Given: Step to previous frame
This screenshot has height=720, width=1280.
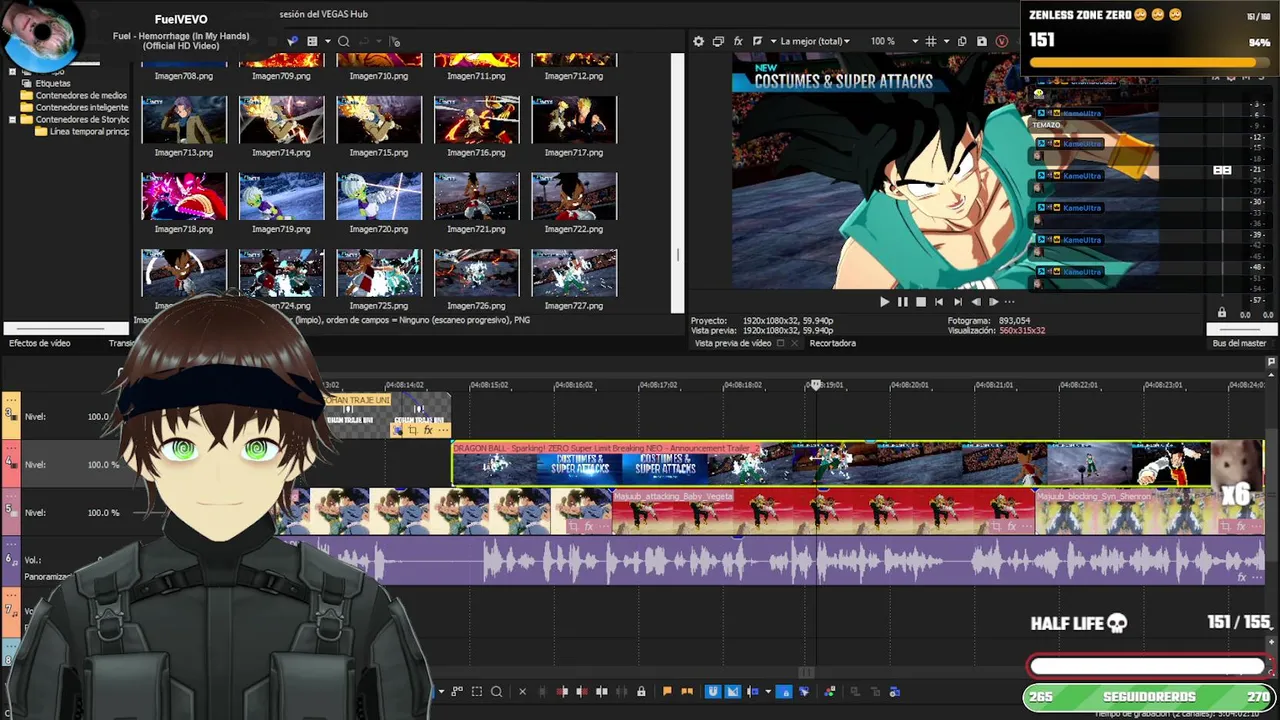Looking at the screenshot, I should click(x=976, y=301).
